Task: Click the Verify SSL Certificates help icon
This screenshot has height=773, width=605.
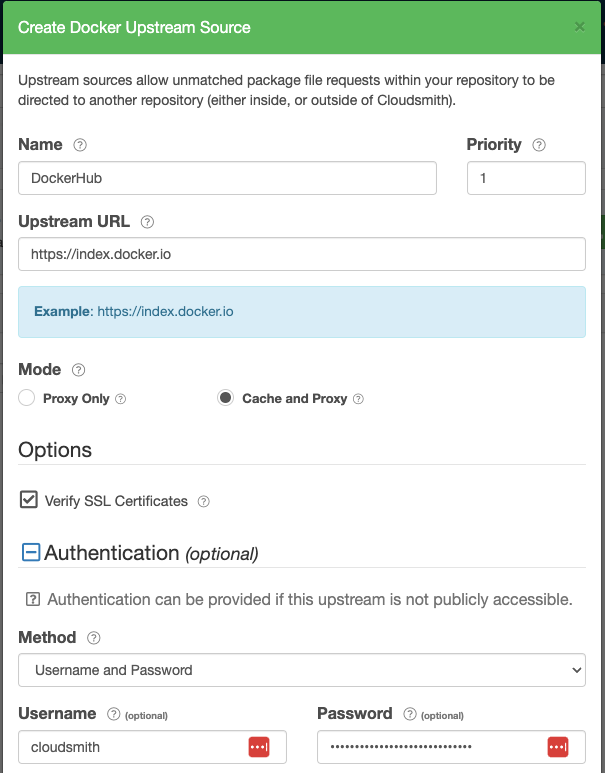Action: 204,501
